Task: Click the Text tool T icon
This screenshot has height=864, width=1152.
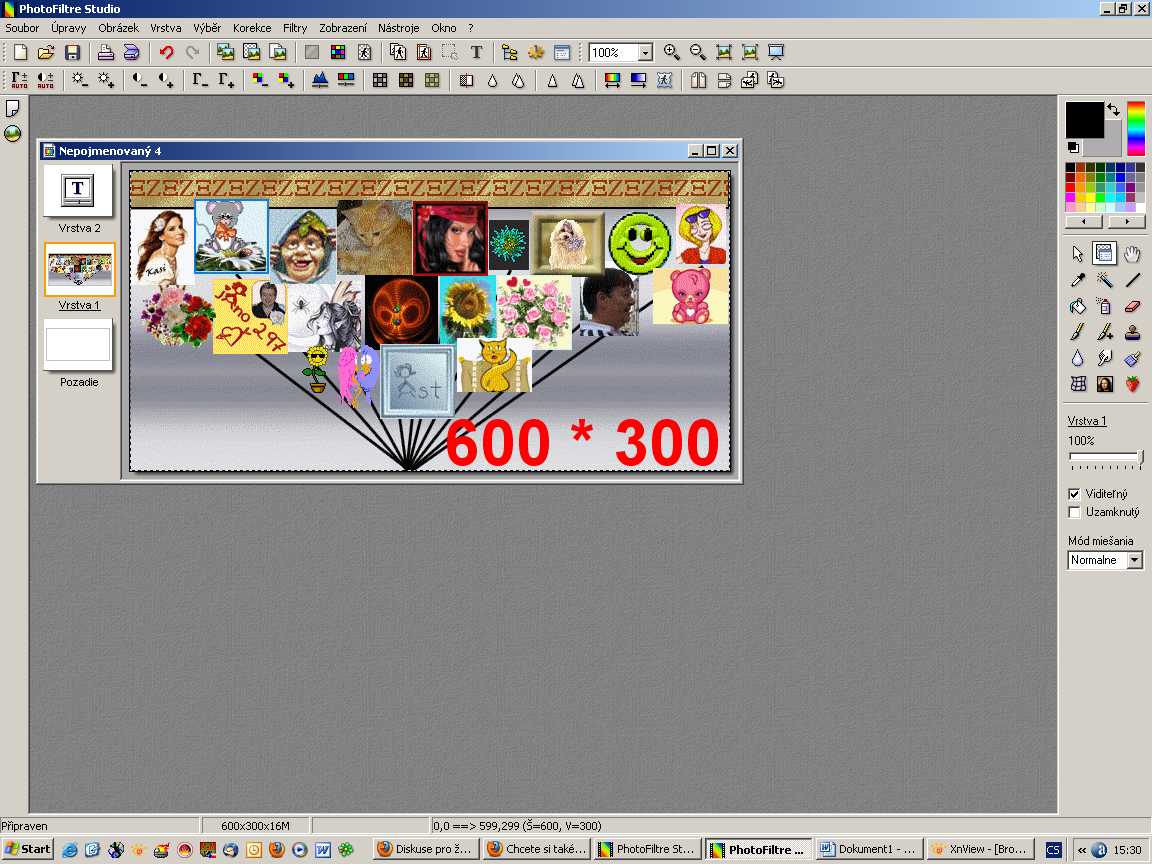Action: [476, 52]
